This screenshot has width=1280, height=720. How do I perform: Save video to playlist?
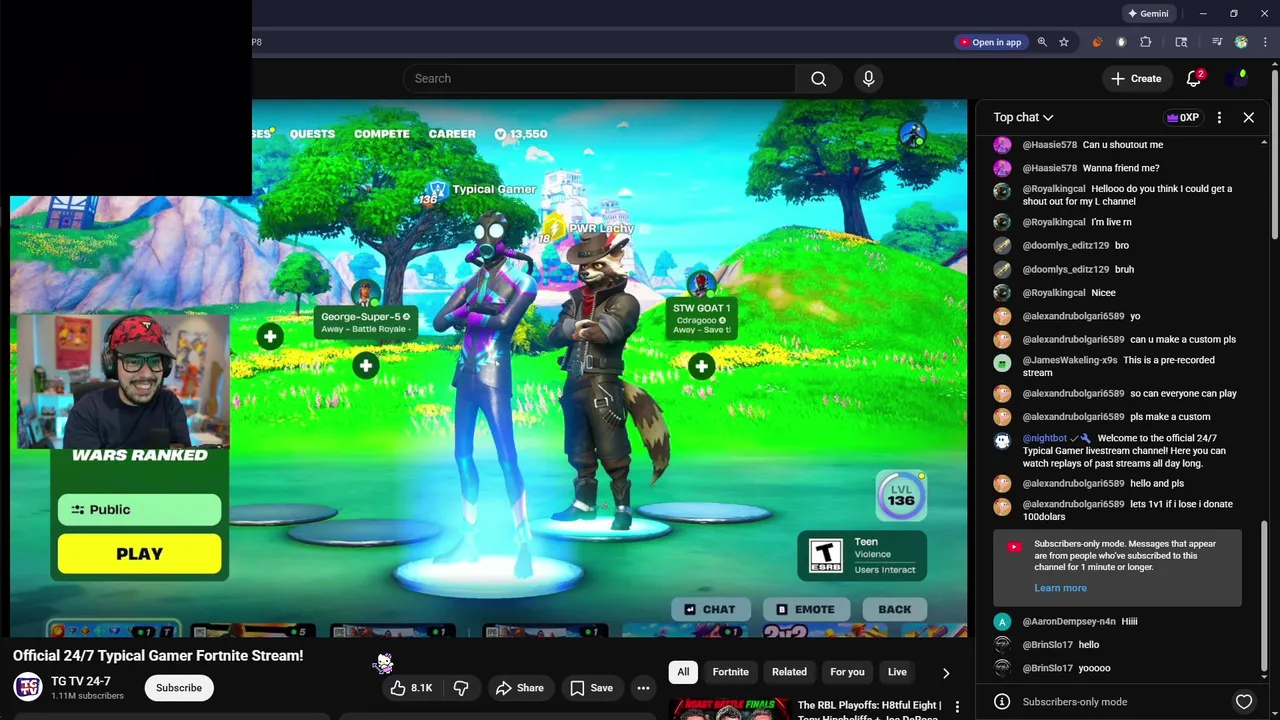[x=591, y=688]
